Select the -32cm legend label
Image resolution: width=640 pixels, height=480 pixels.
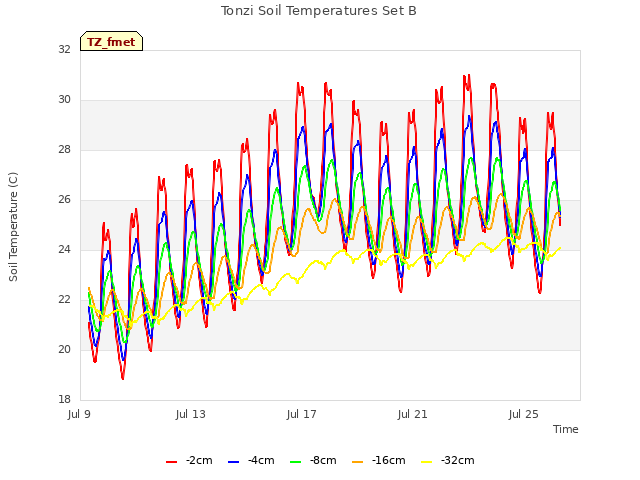coord(458,460)
